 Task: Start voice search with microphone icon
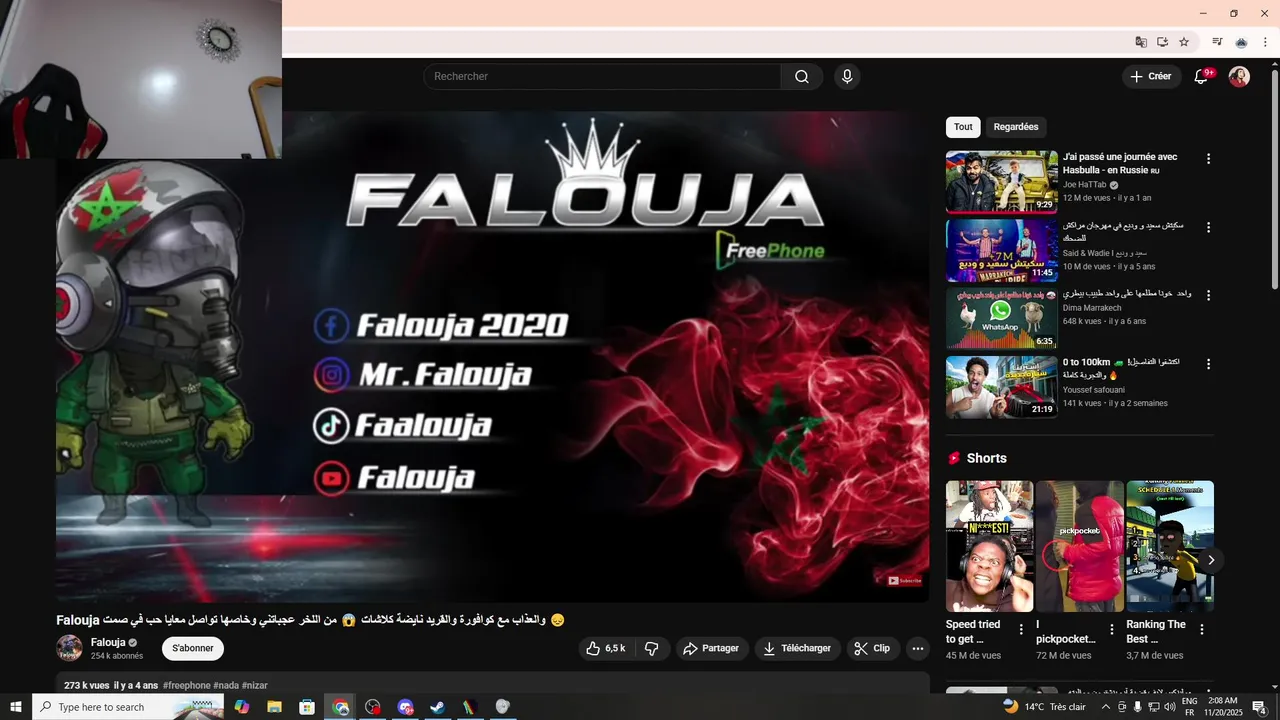coord(847,77)
